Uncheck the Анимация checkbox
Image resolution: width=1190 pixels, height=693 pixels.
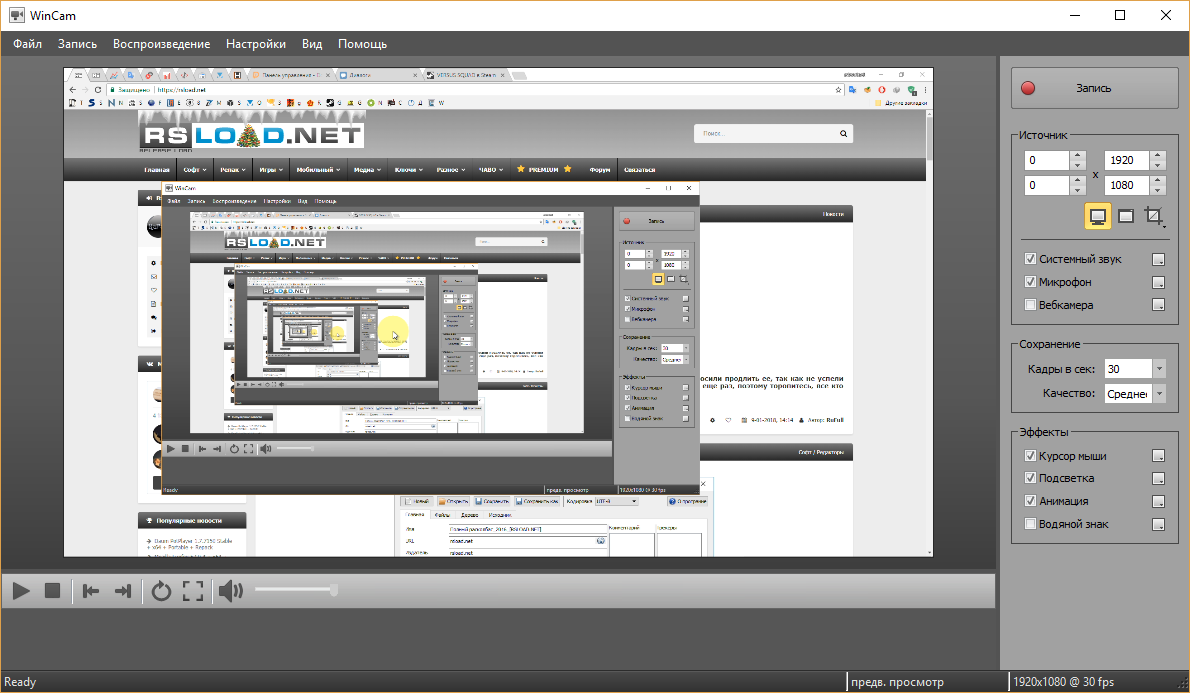pyautogui.click(x=1030, y=500)
